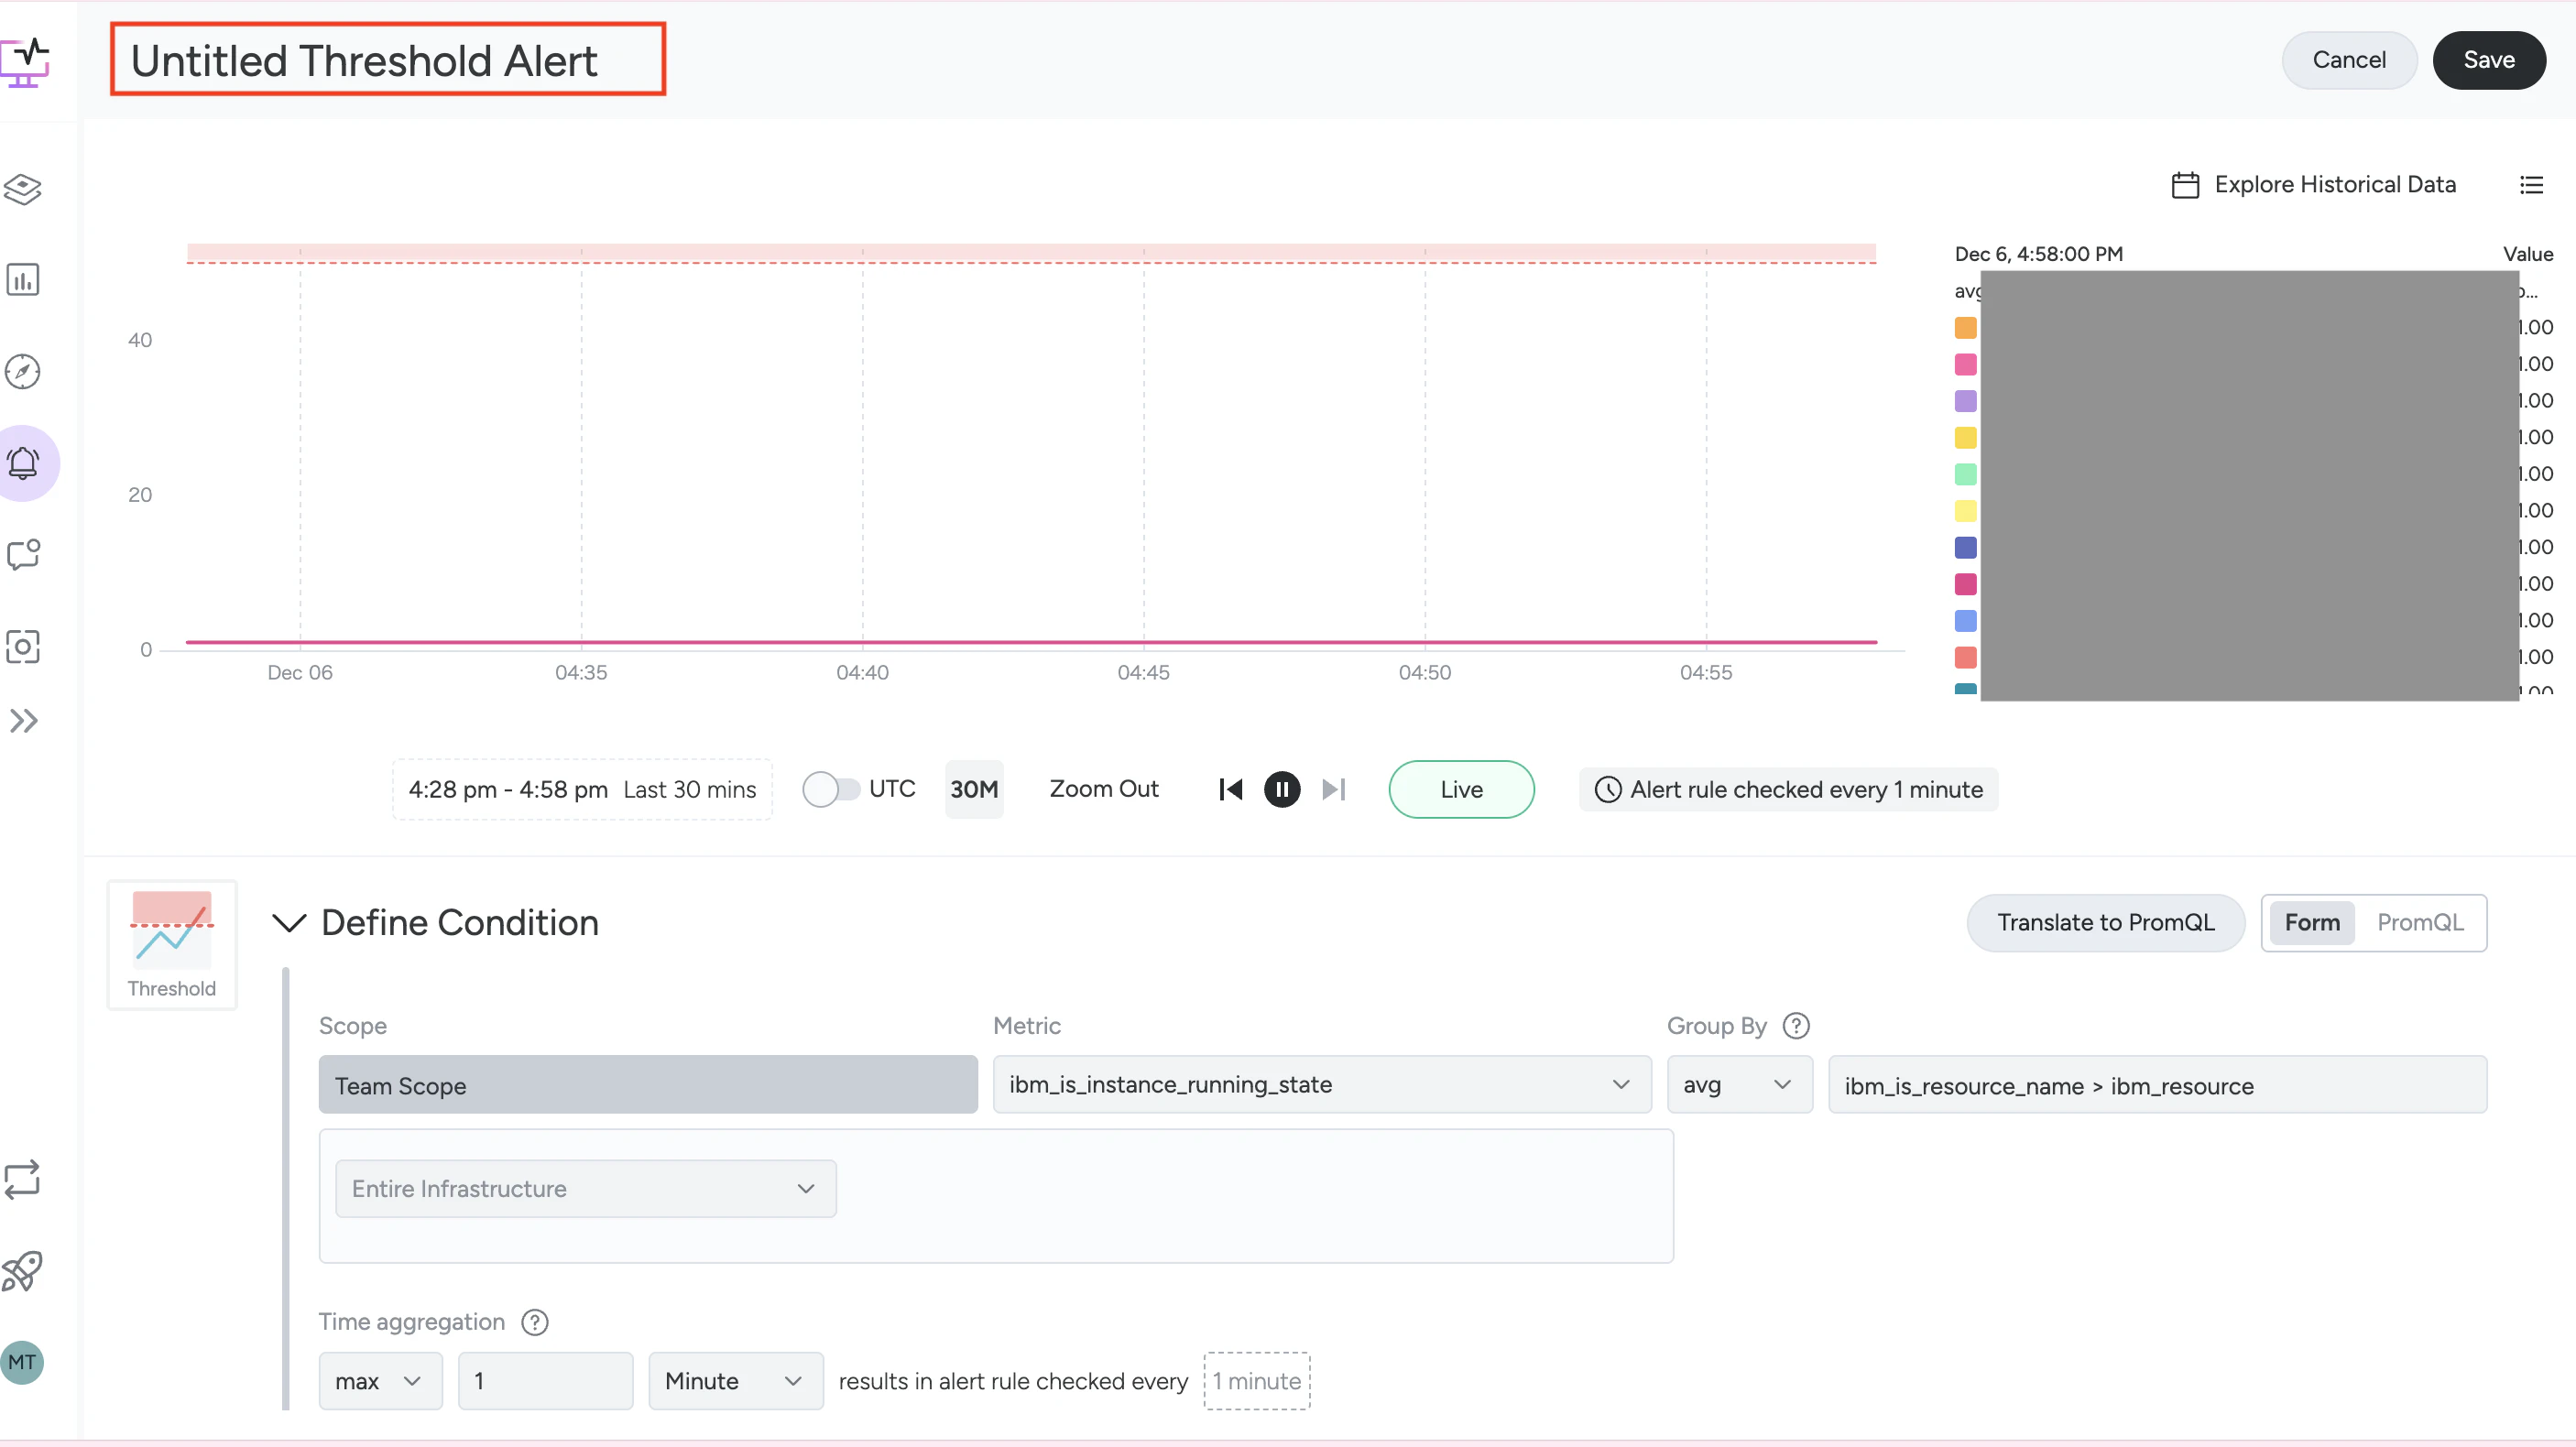Click the calendar icon for historical data
The width and height of the screenshot is (2576, 1447).
point(2185,185)
